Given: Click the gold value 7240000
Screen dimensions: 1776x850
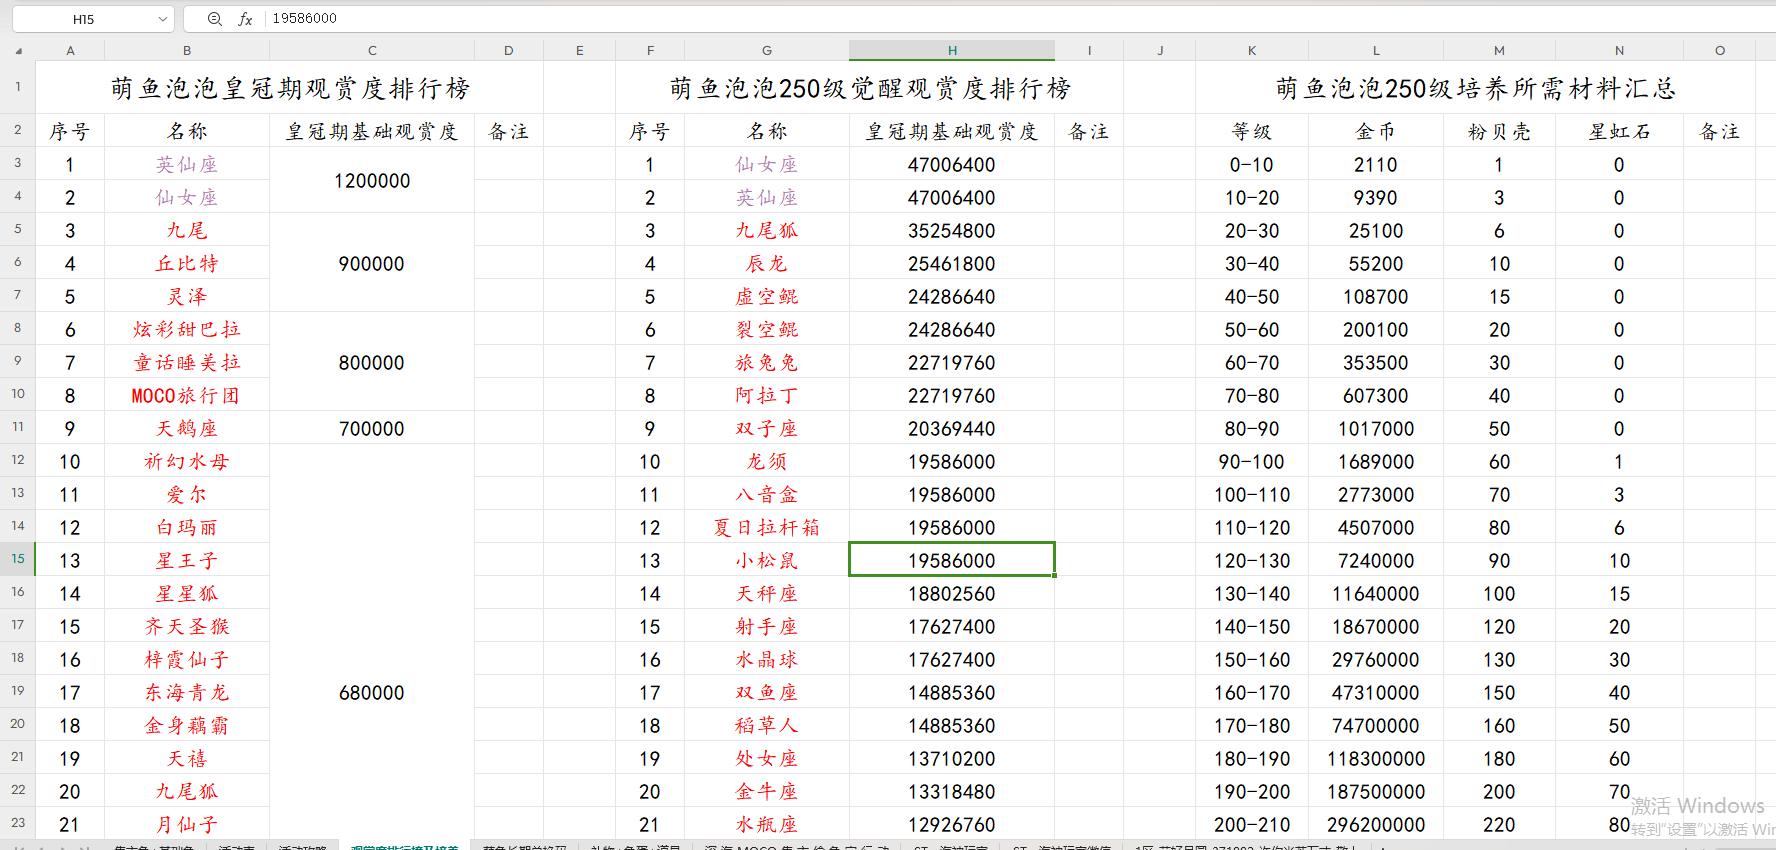Looking at the screenshot, I should coord(1376,560).
